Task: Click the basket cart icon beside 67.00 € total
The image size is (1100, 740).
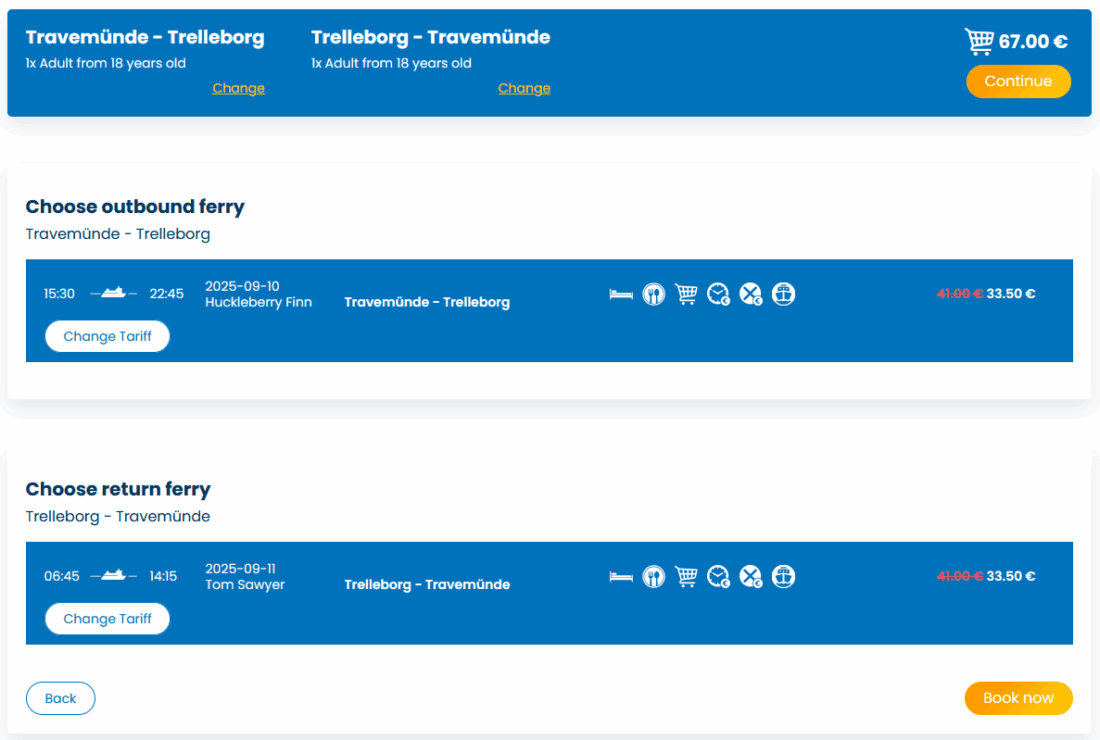Action: coord(978,41)
